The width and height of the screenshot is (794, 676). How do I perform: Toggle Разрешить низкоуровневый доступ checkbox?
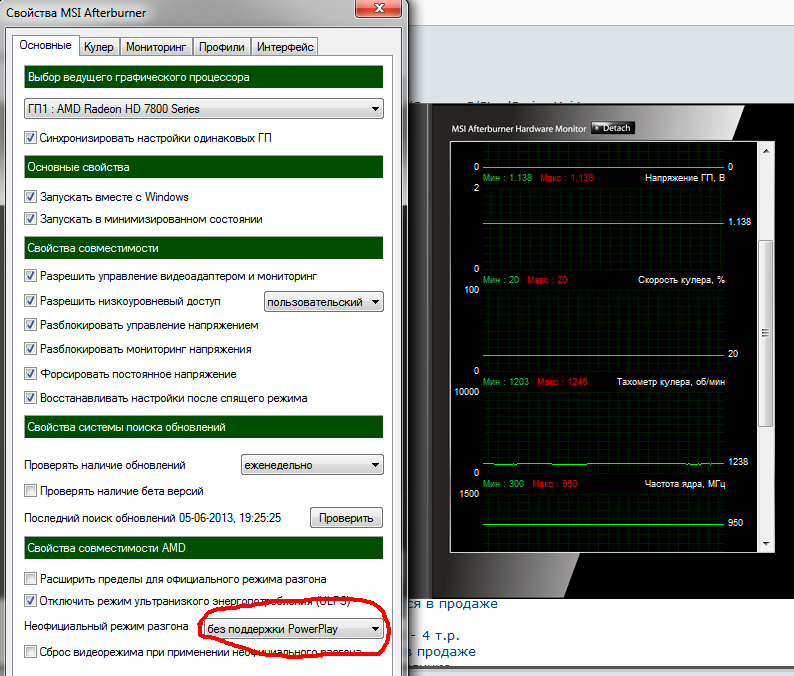click(30, 301)
